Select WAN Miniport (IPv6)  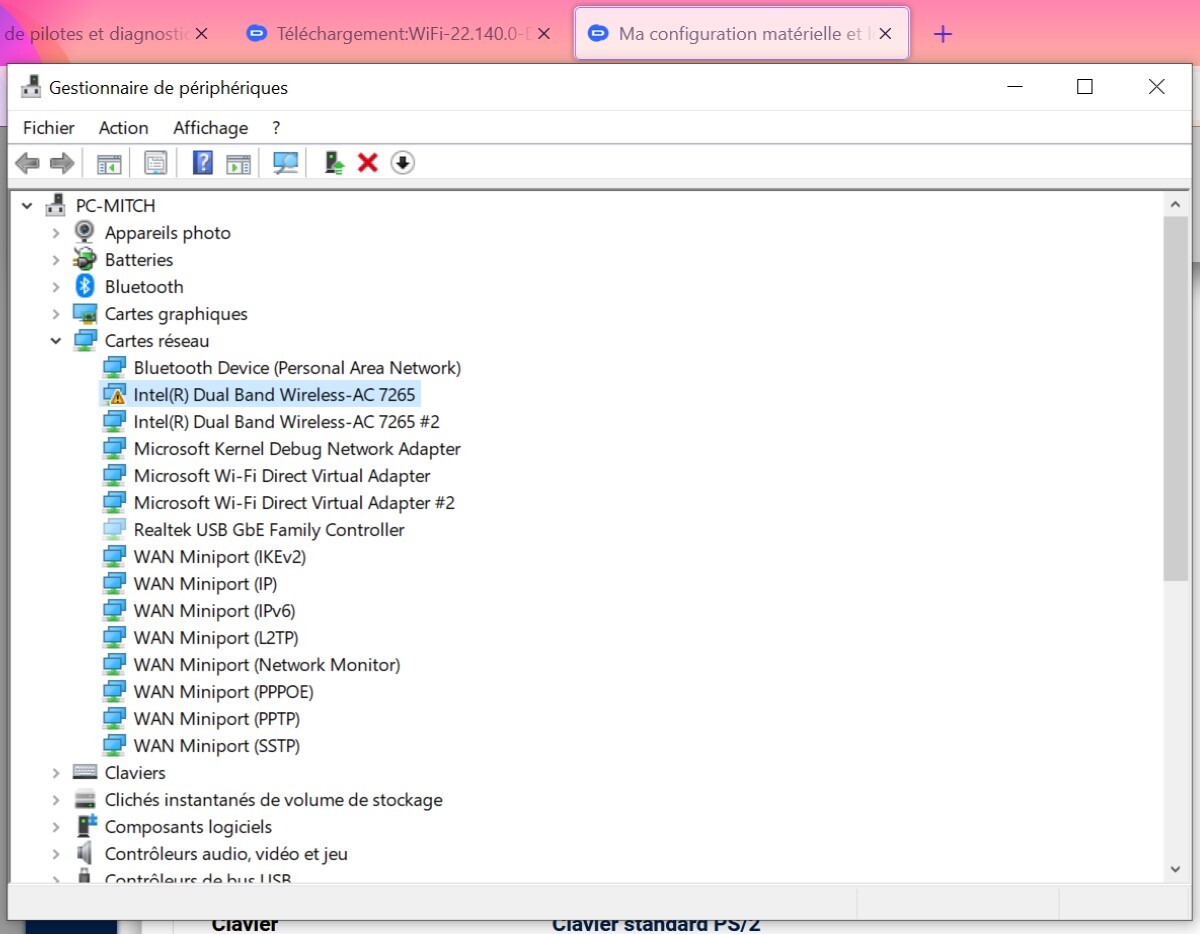215,610
